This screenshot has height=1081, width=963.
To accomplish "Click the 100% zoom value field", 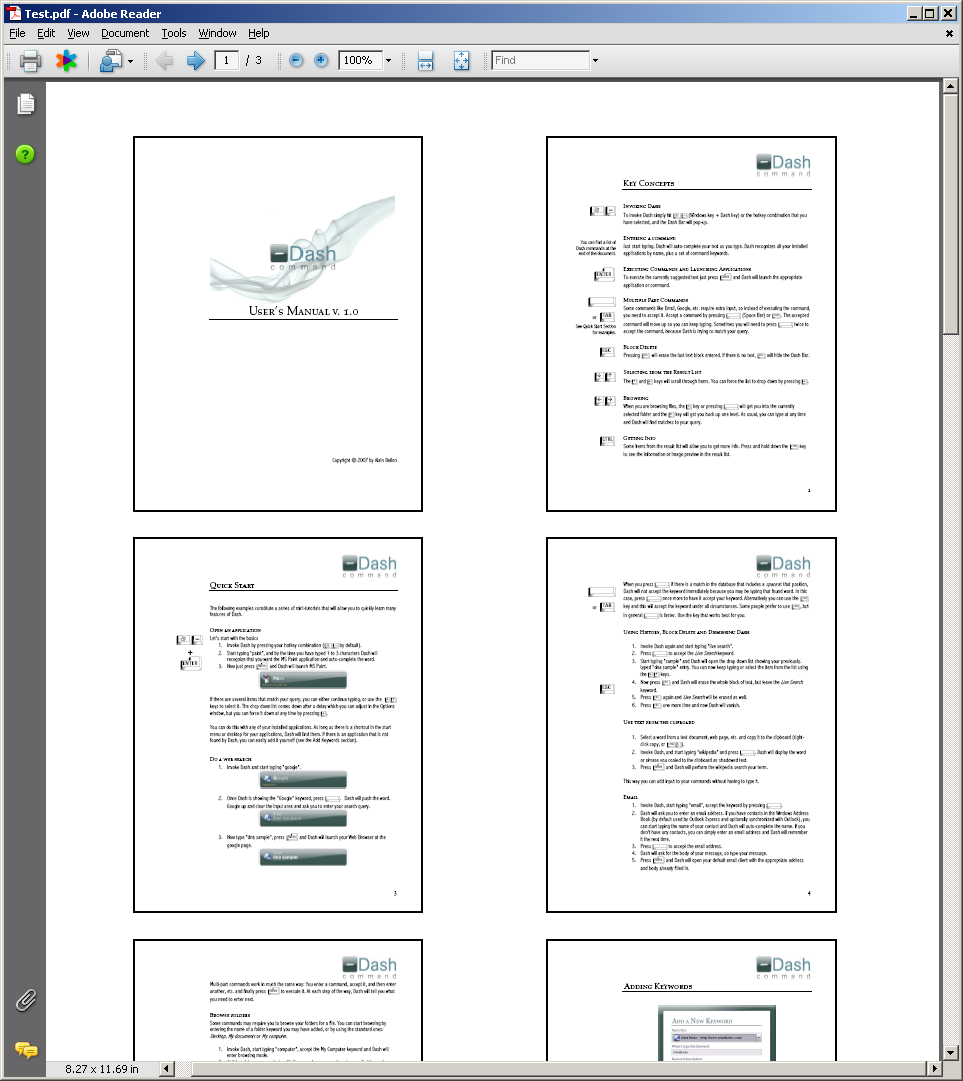I will click(360, 61).
